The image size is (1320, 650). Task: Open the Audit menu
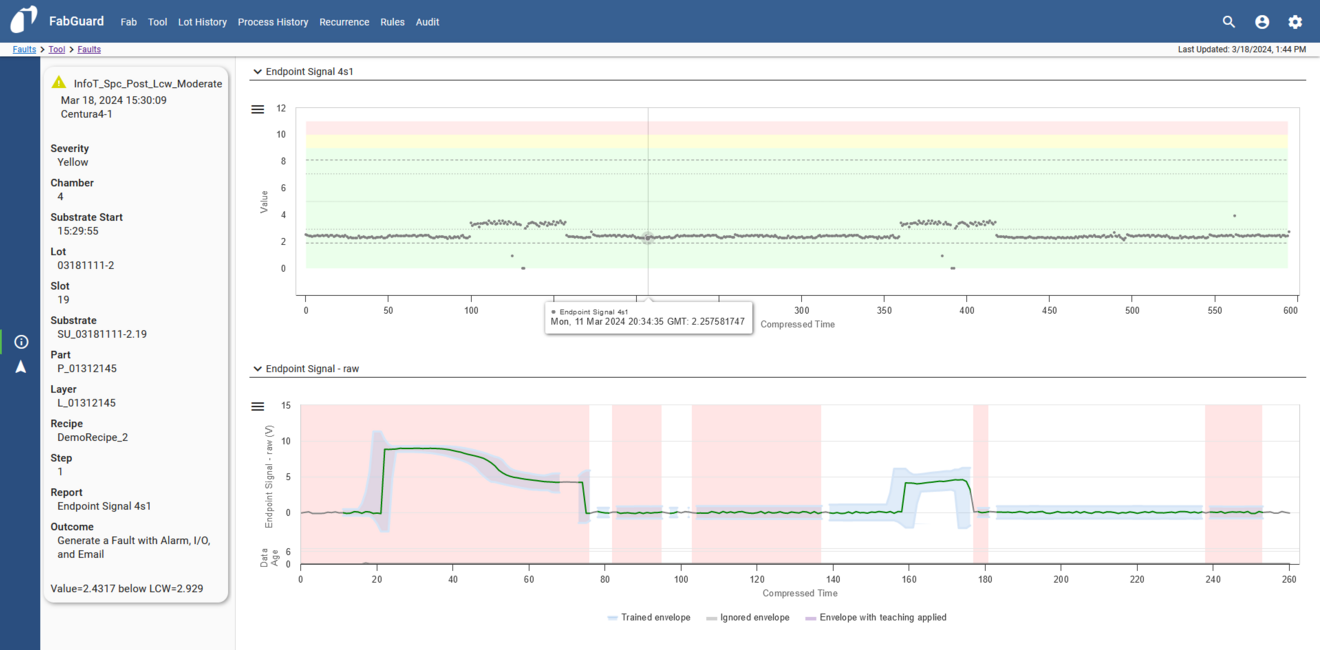tap(427, 21)
